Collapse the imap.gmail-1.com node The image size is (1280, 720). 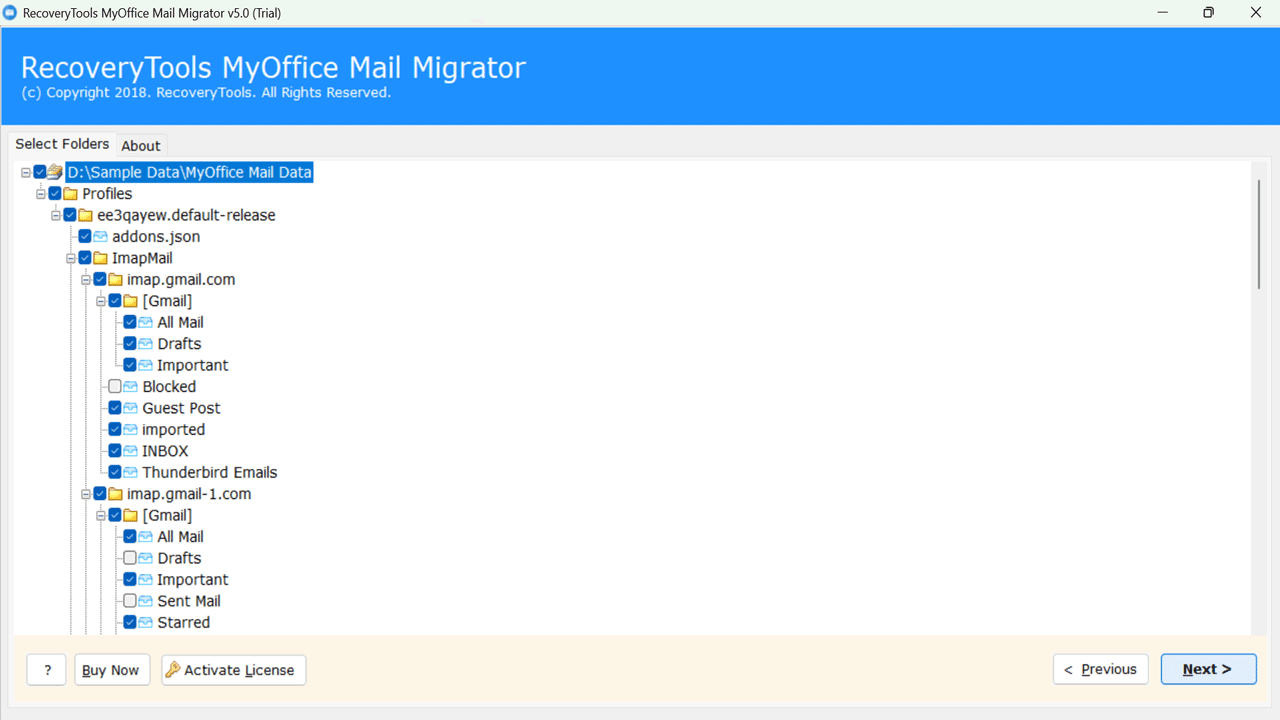(x=86, y=494)
